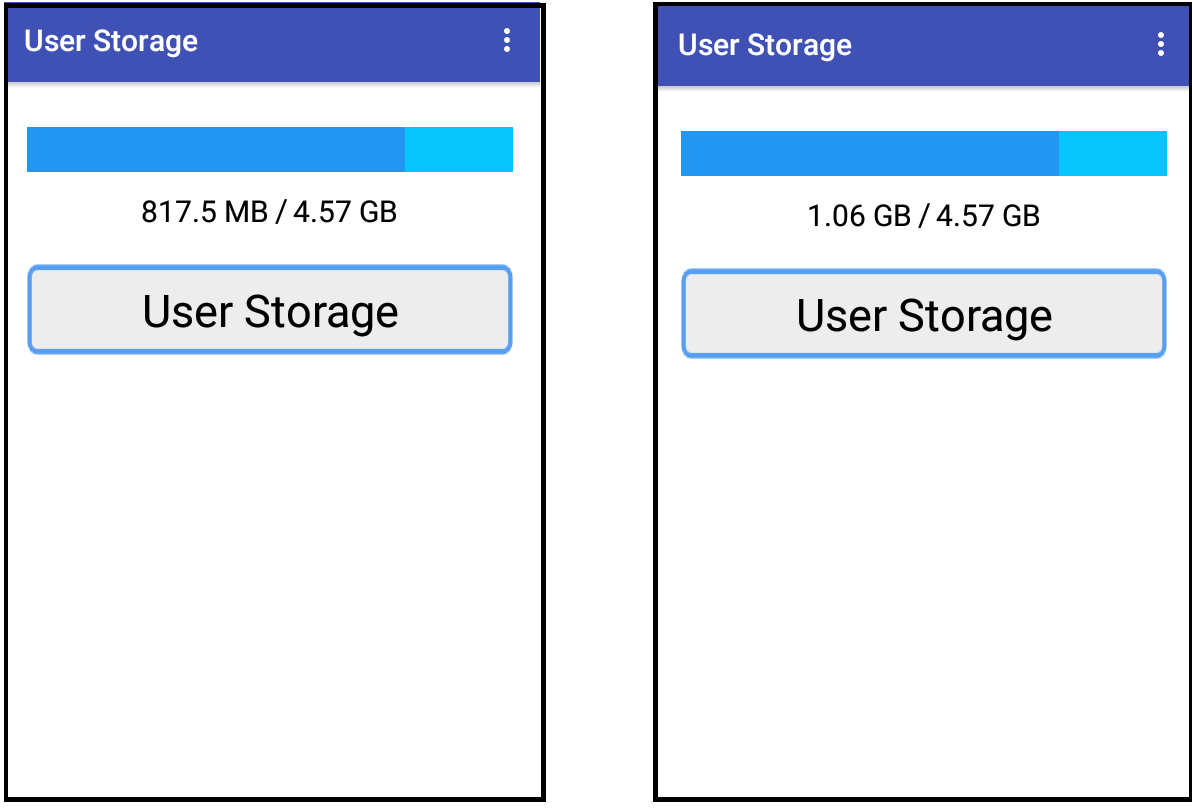
Task: Click the left app bar between the title and menu
Action: [348, 41]
